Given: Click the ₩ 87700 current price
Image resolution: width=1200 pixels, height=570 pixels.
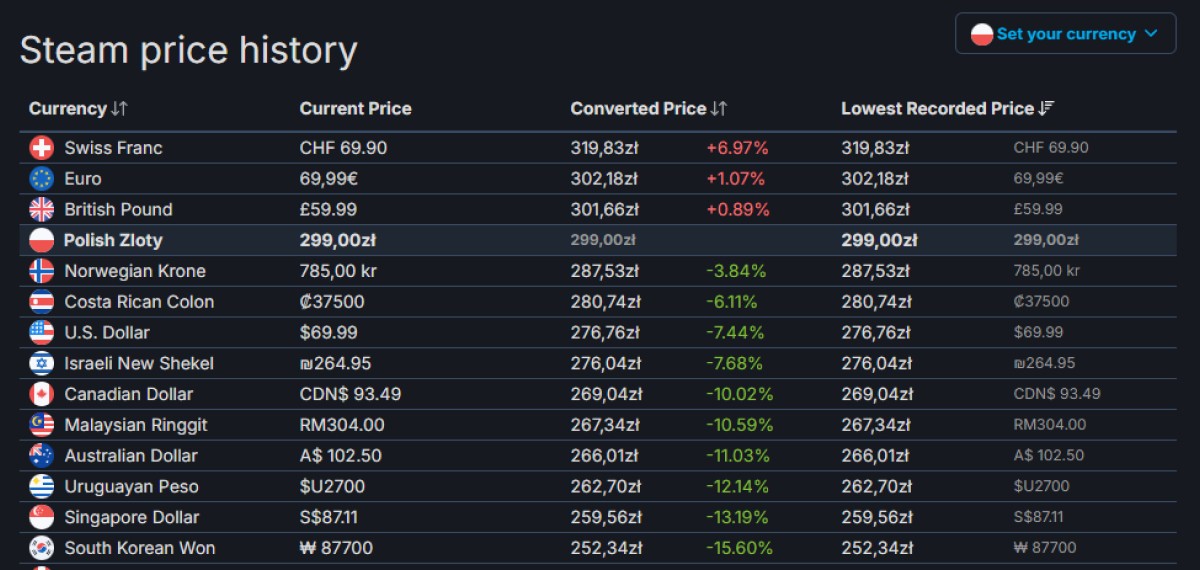Looking at the screenshot, I should coord(337,548).
